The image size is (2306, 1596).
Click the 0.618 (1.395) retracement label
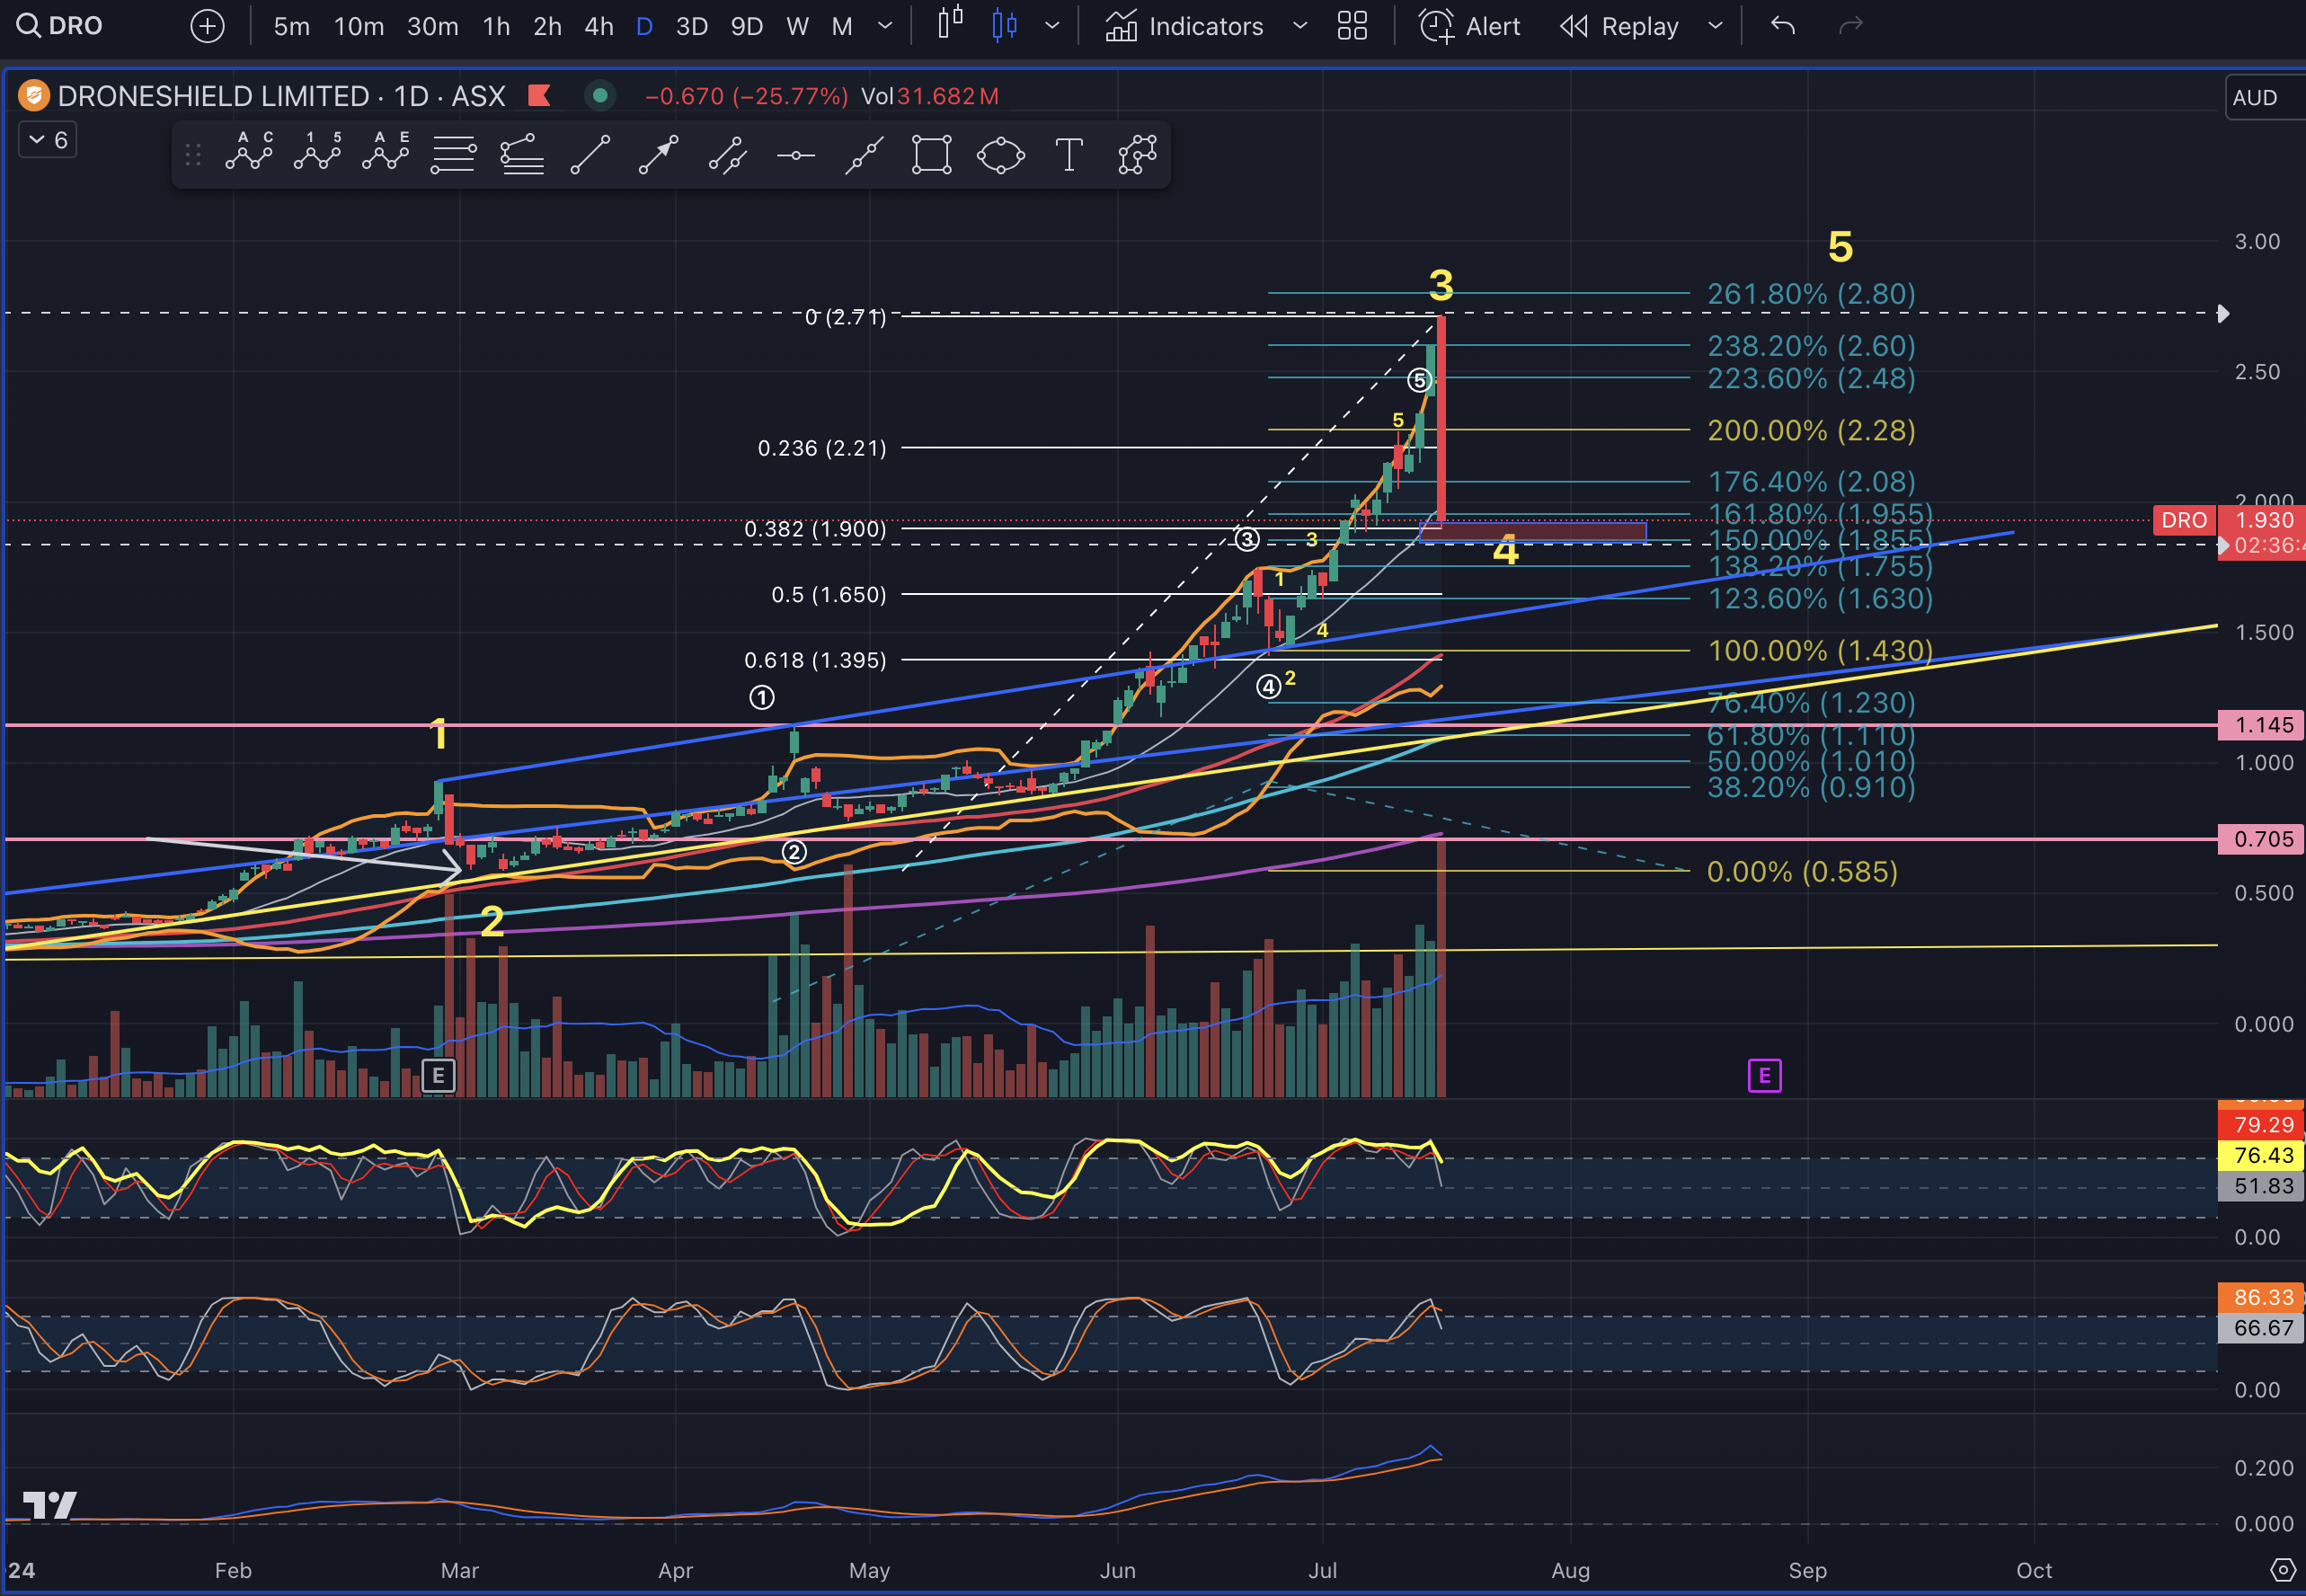pos(815,660)
